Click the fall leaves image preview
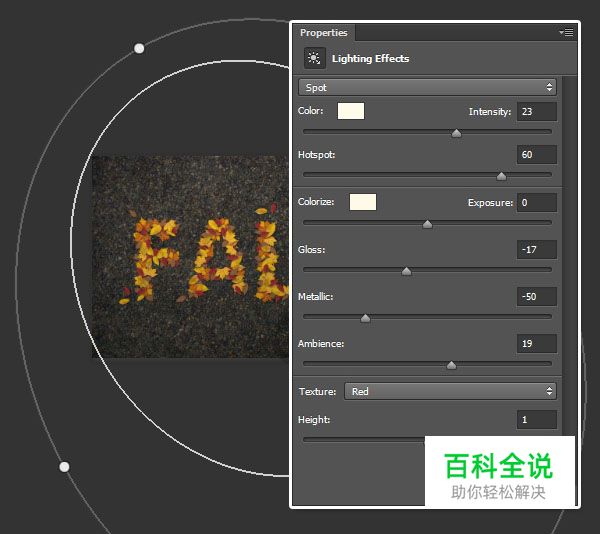600x534 pixels. pyautogui.click(x=190, y=256)
